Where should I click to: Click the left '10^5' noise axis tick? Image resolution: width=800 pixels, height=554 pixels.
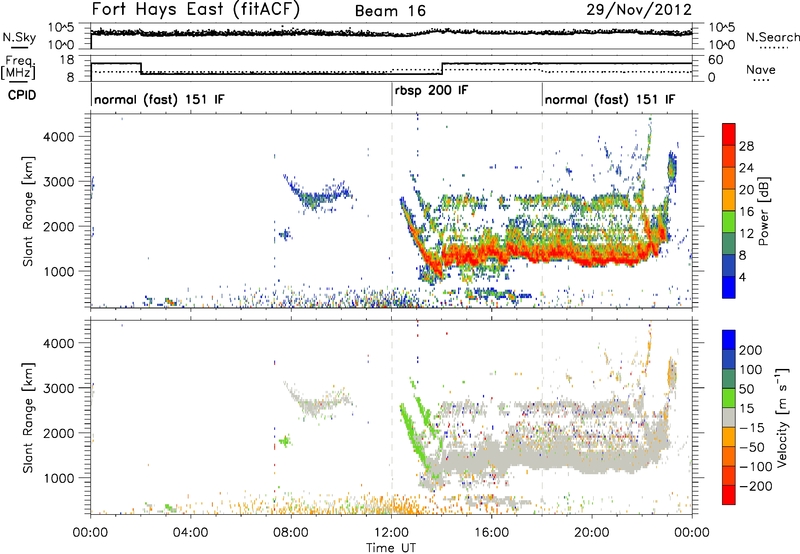[61, 28]
